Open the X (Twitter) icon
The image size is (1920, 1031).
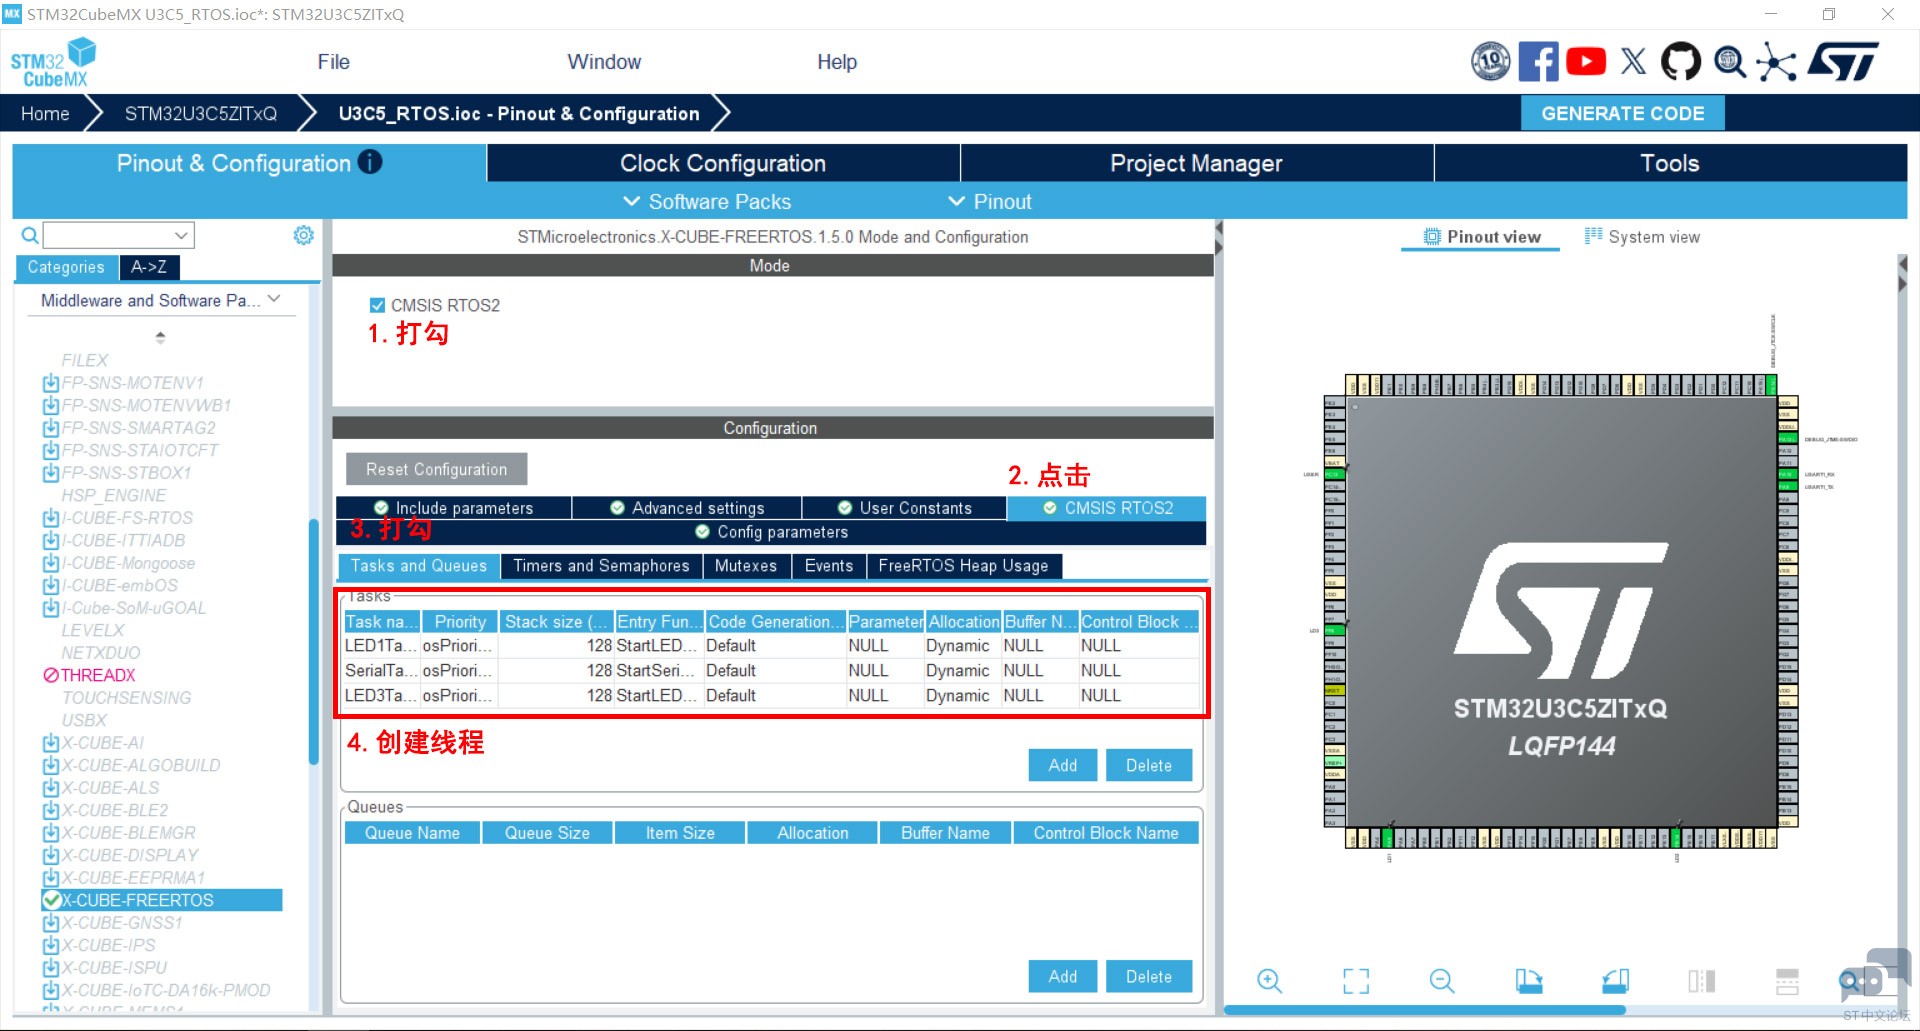coord(1633,61)
